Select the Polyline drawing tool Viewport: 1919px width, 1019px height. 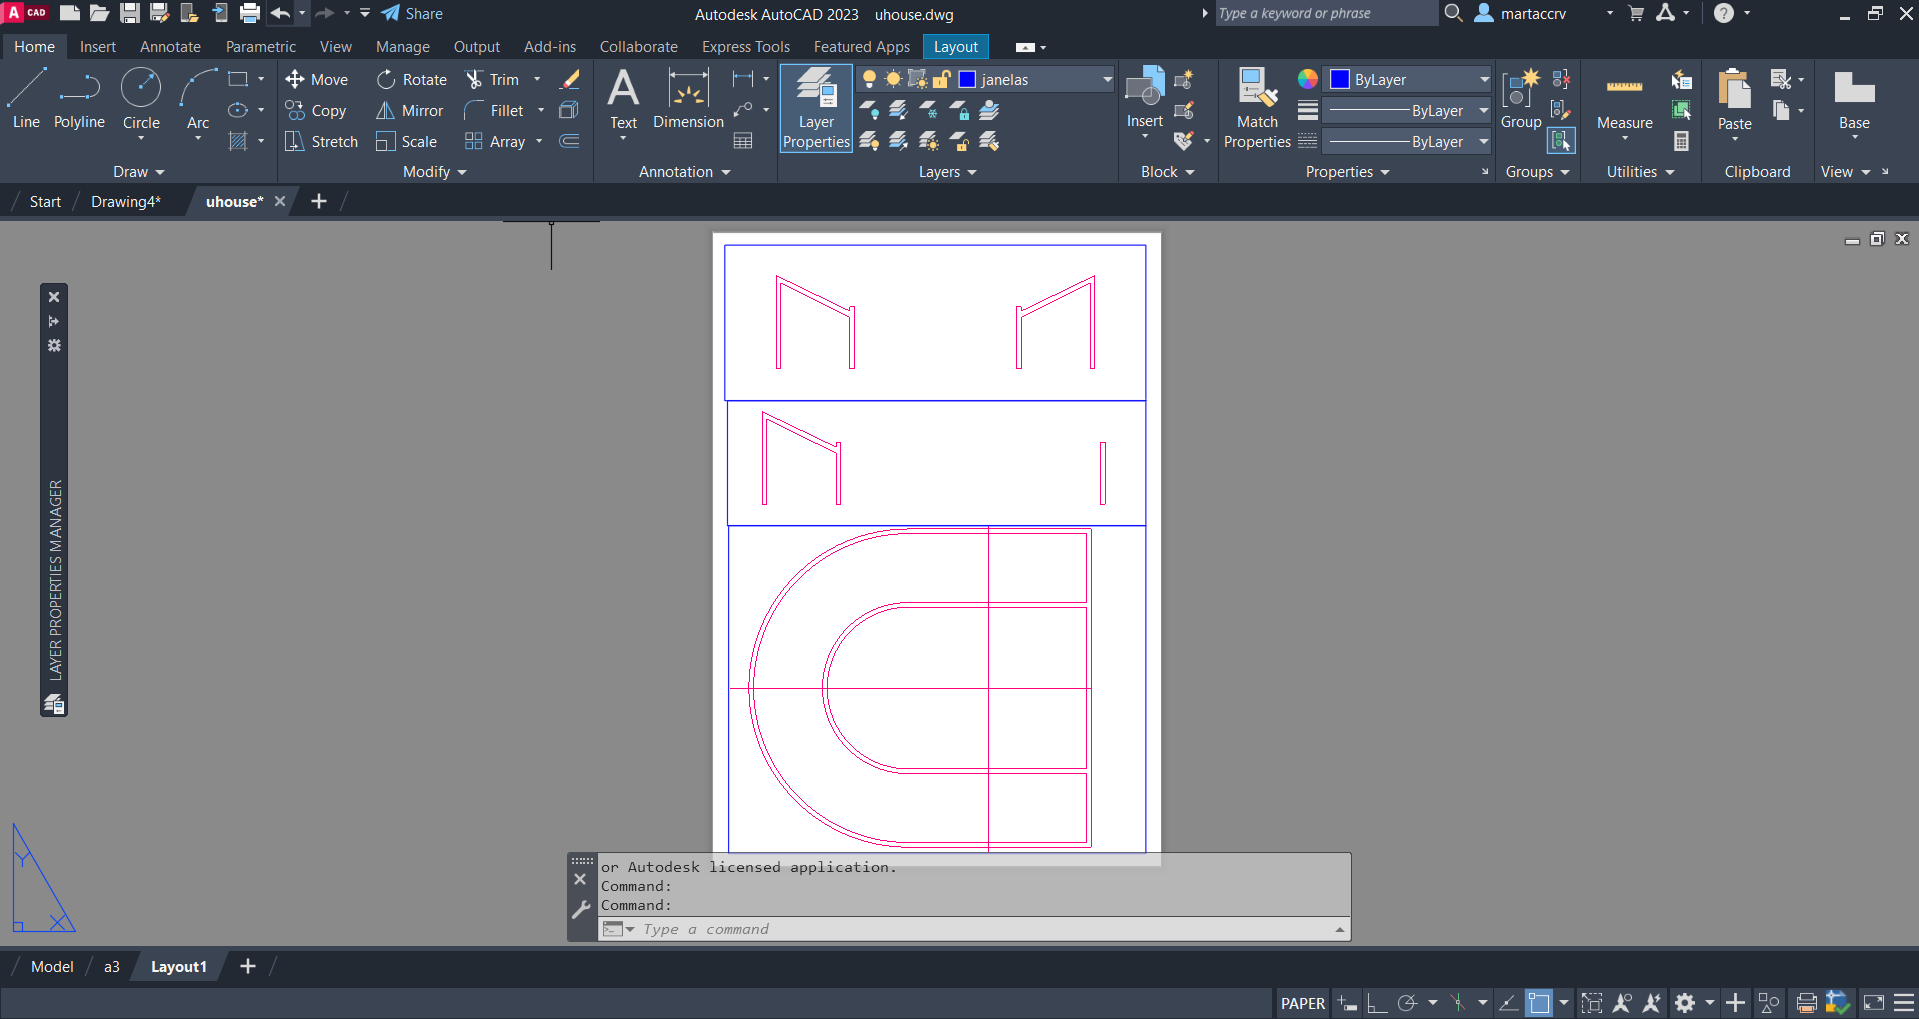[79, 100]
